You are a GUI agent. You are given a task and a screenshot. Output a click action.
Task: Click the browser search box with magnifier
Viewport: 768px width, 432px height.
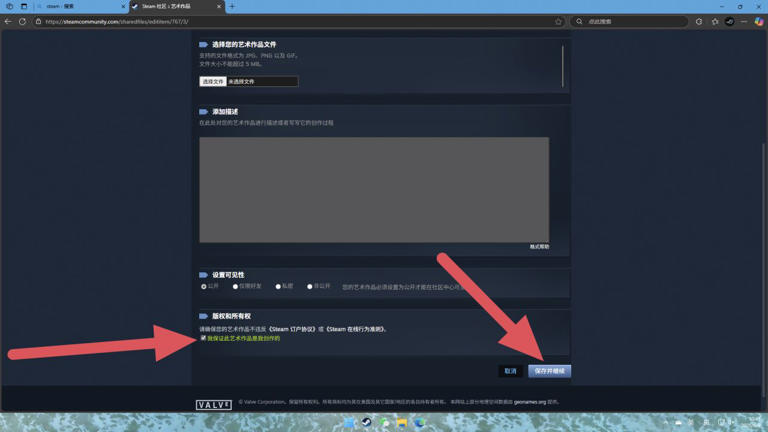click(629, 22)
